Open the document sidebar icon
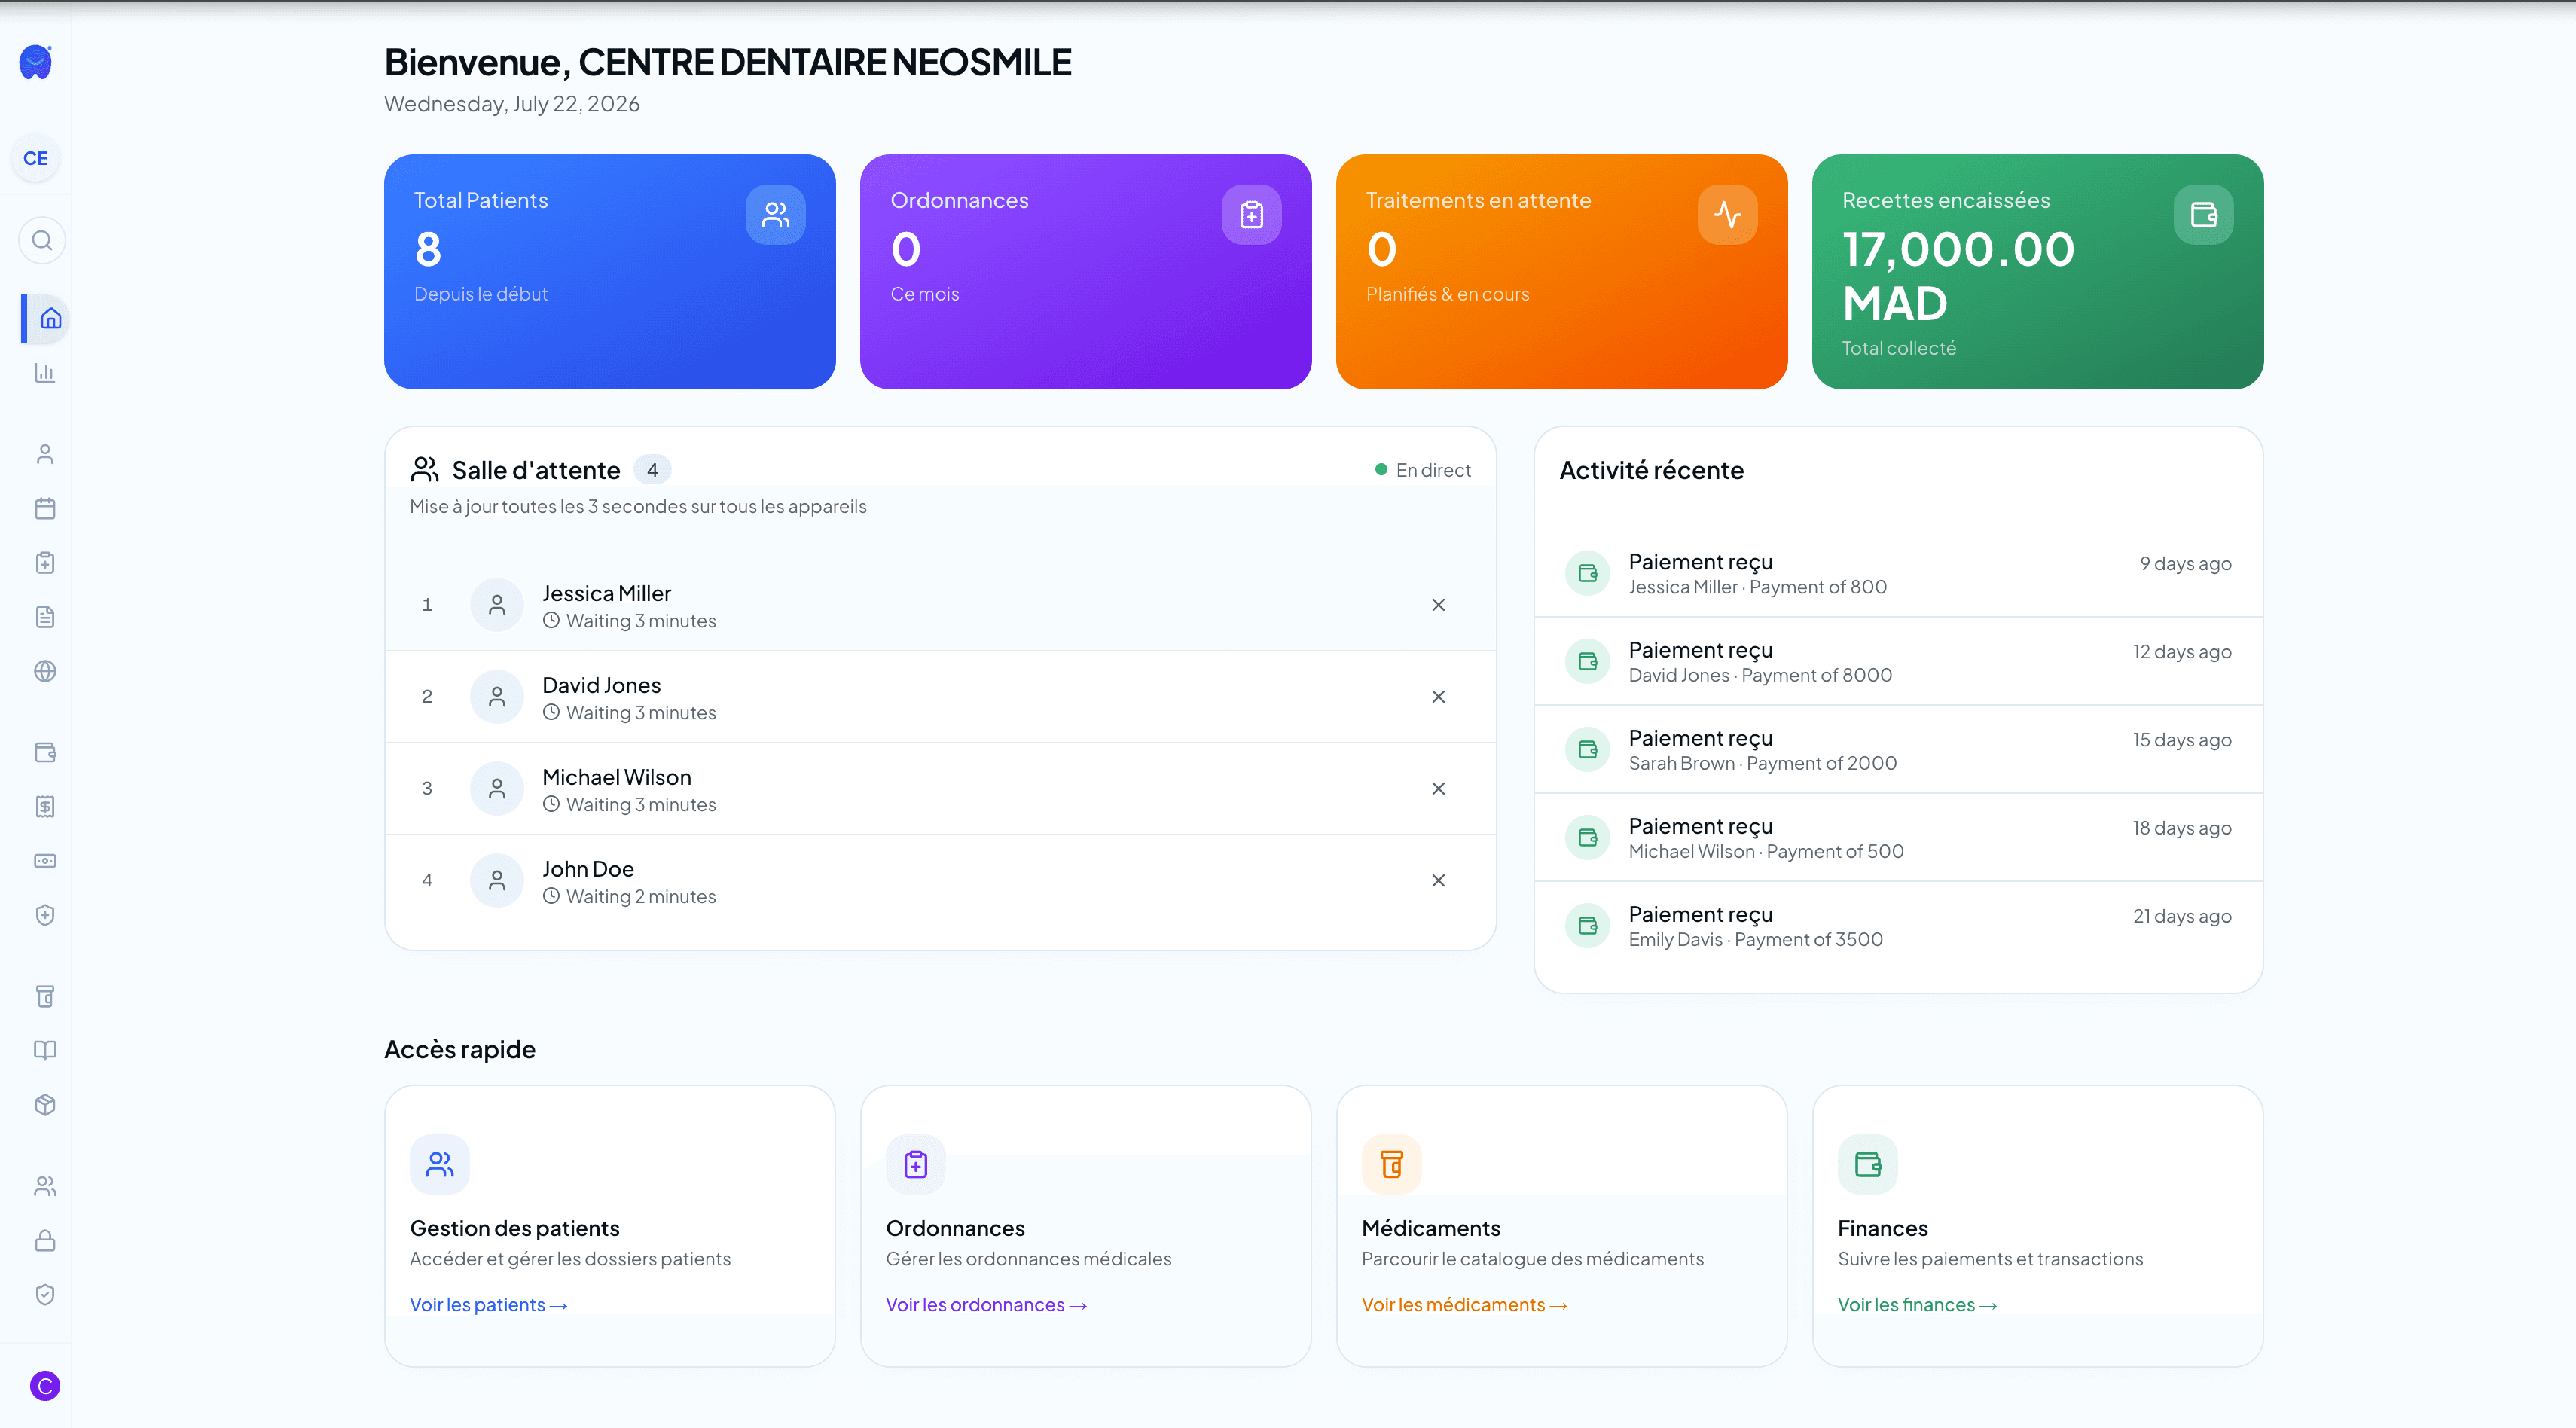2576x1428 pixels. [x=45, y=616]
